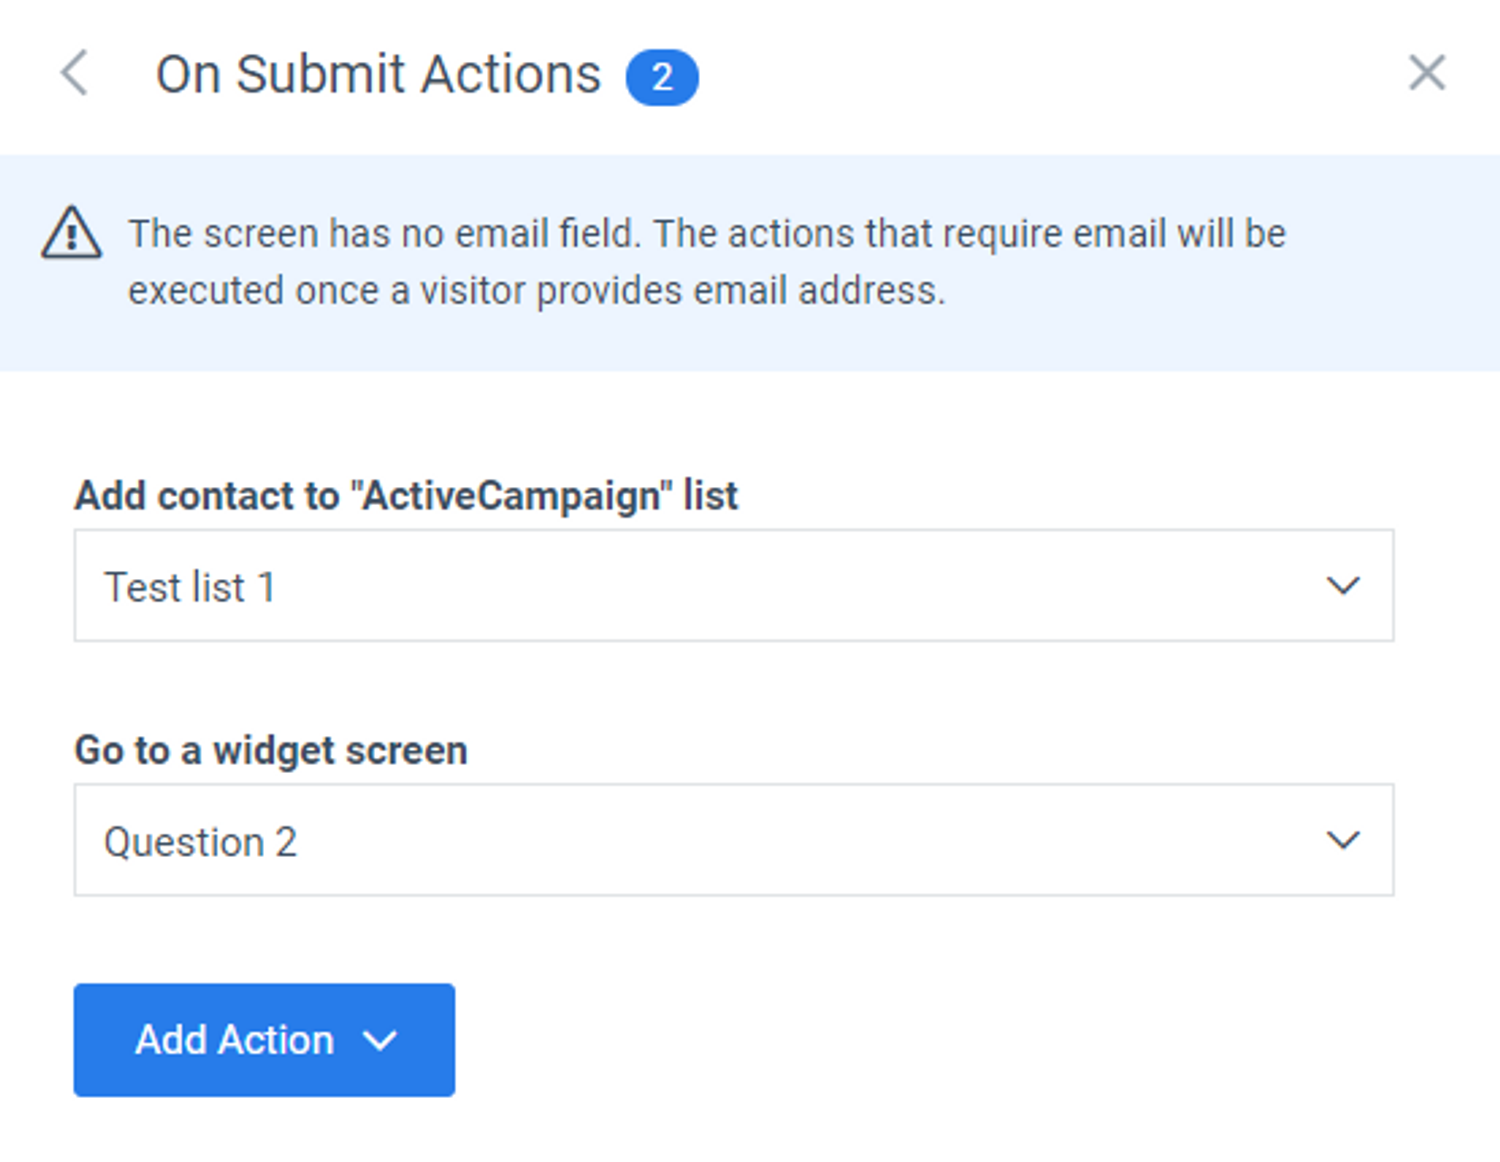The image size is (1500, 1162).
Task: Click the Go to a widget screen label
Action: coord(271,750)
